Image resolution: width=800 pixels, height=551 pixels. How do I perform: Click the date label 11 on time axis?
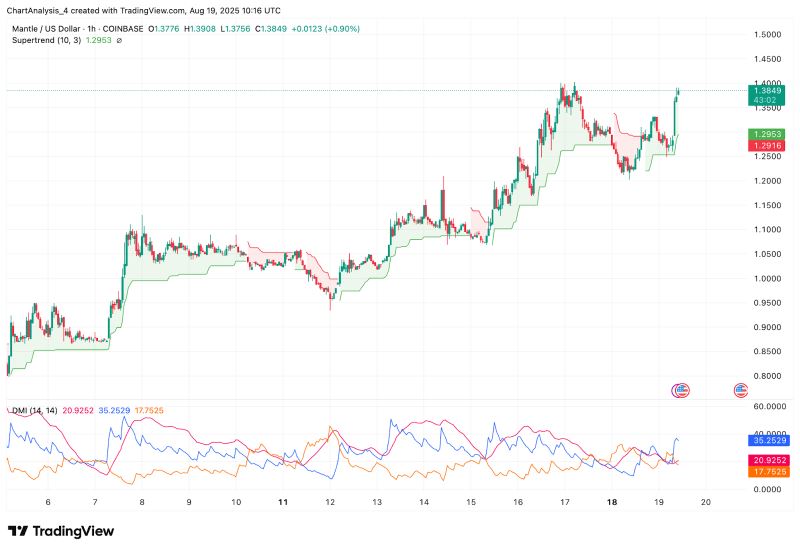click(284, 503)
